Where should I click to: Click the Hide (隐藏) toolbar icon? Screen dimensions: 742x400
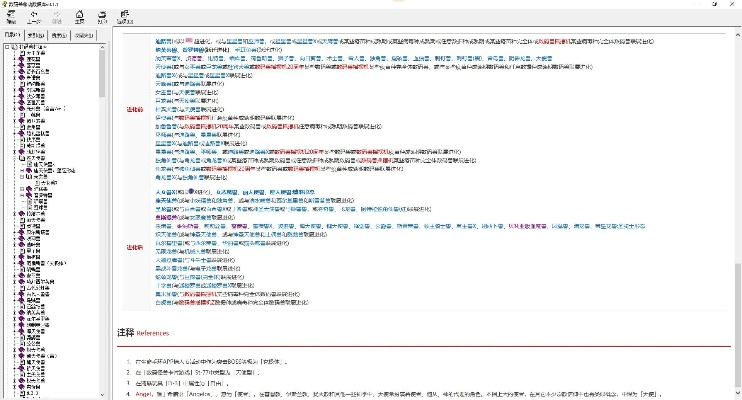[x=11, y=17]
